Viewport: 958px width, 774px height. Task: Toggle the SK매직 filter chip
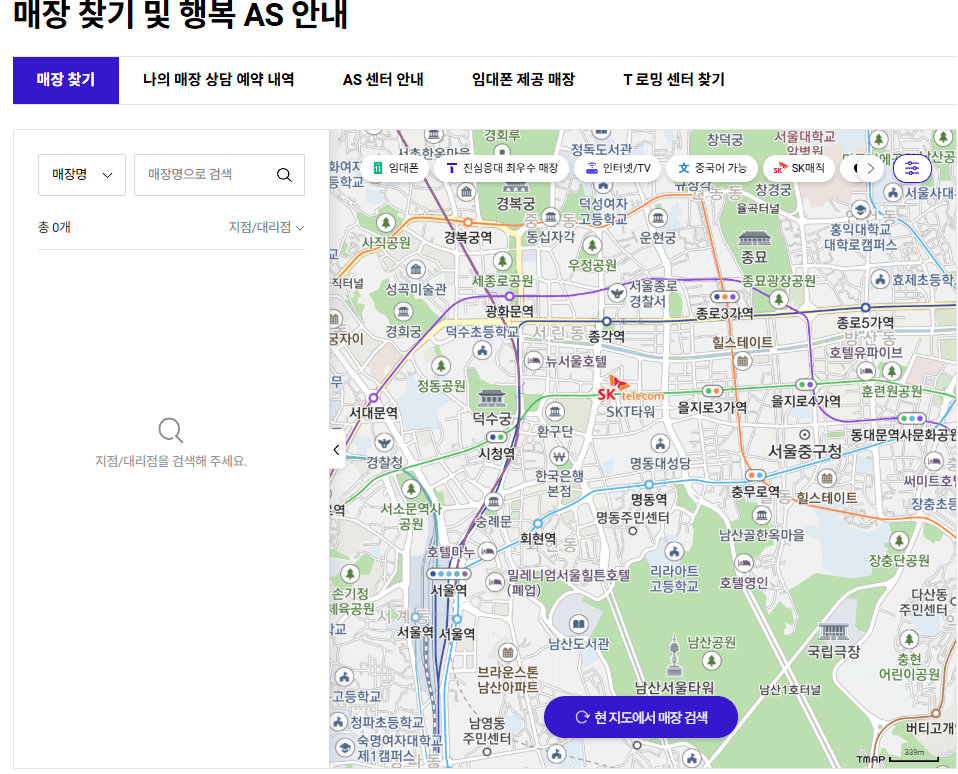pos(798,168)
